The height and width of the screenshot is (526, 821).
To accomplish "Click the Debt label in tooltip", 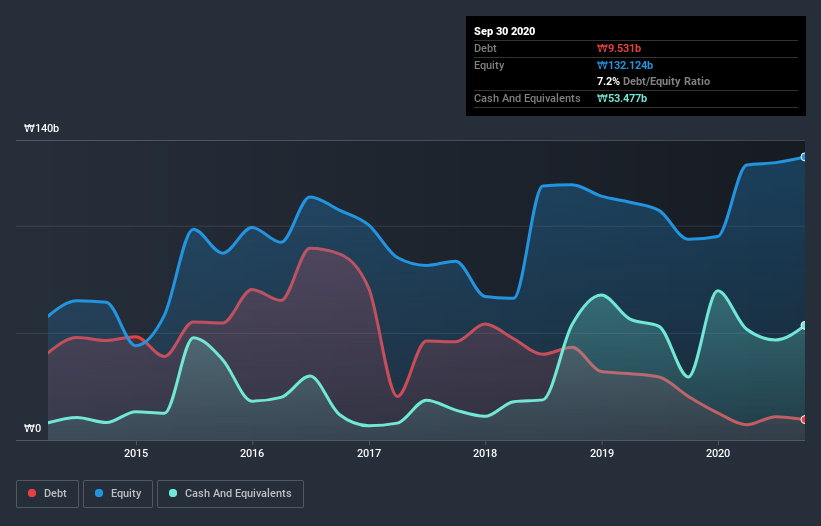I will click(x=485, y=49).
